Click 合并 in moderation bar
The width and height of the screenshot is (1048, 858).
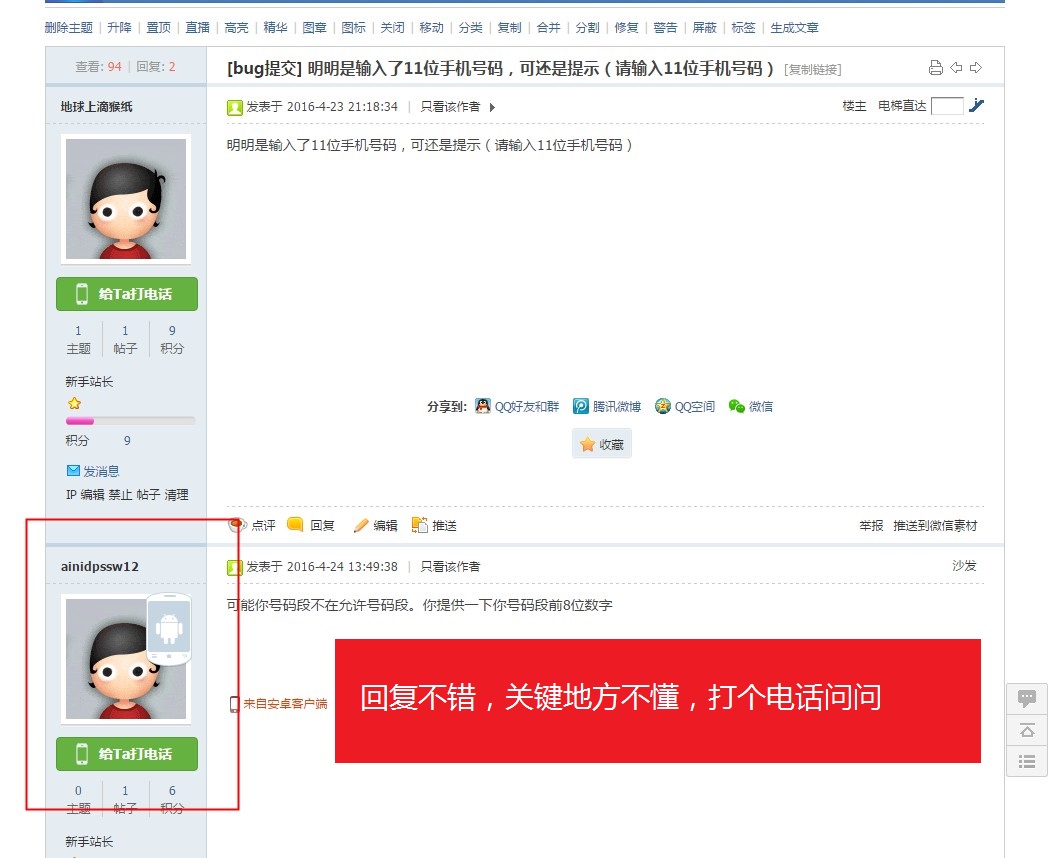point(548,27)
